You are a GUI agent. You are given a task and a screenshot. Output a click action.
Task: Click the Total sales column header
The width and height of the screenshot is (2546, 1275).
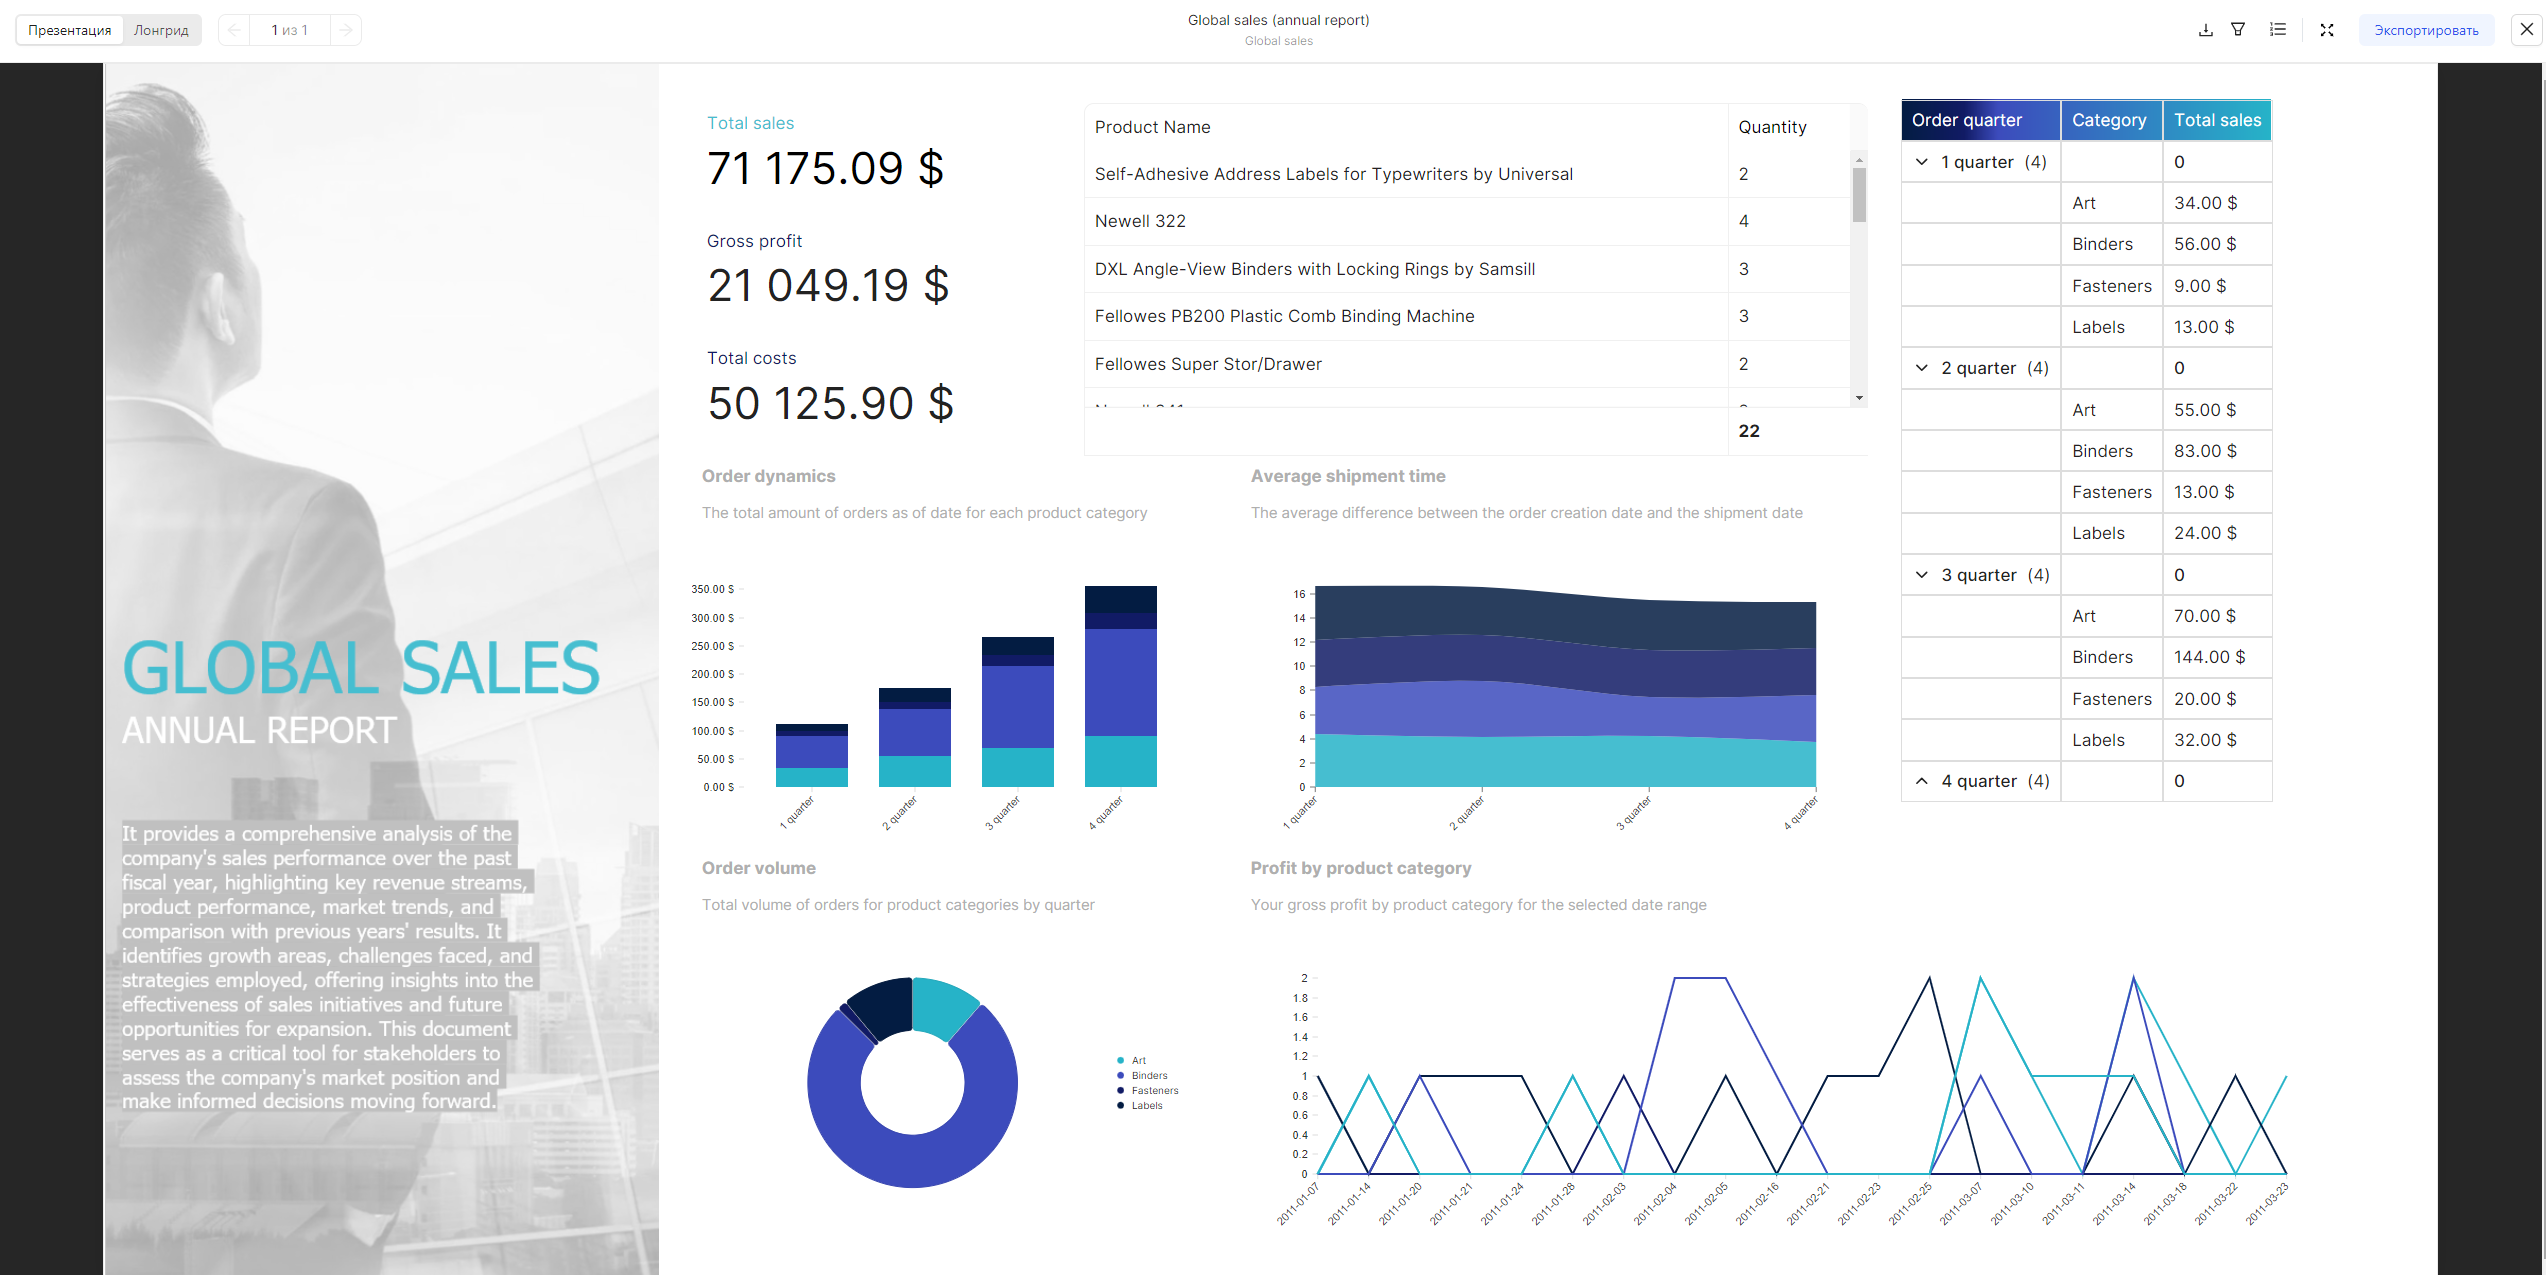2216,120
